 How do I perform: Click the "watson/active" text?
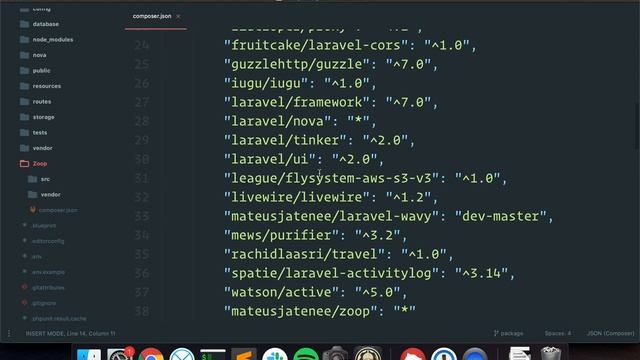(282, 292)
